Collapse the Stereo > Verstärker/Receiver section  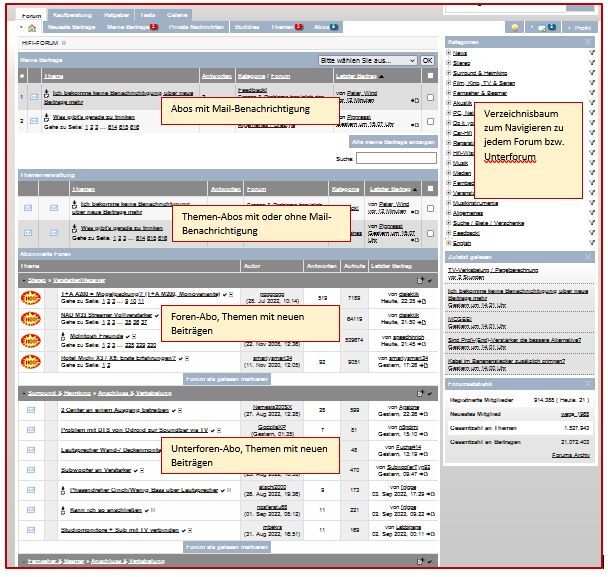[x=24, y=280]
